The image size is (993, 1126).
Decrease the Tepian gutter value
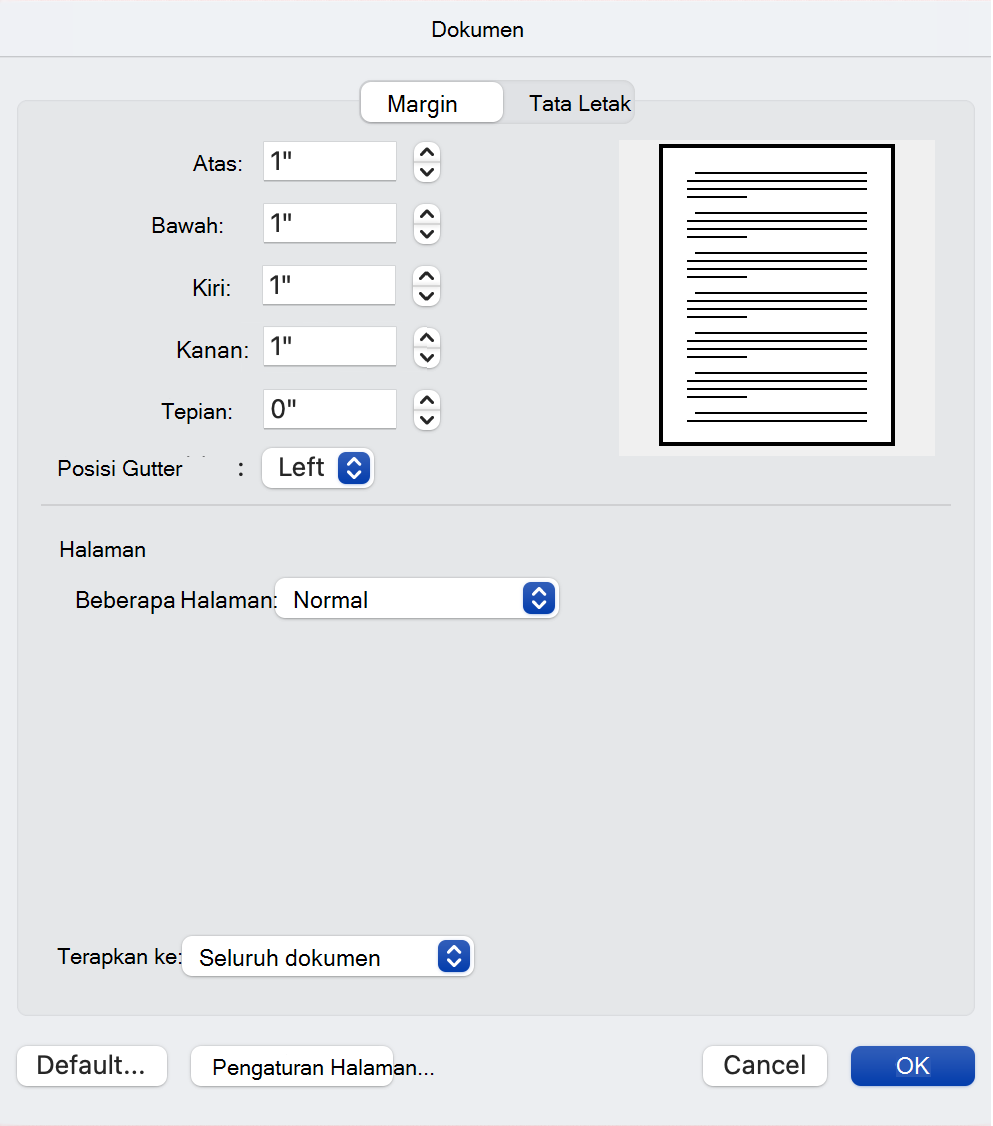[426, 420]
